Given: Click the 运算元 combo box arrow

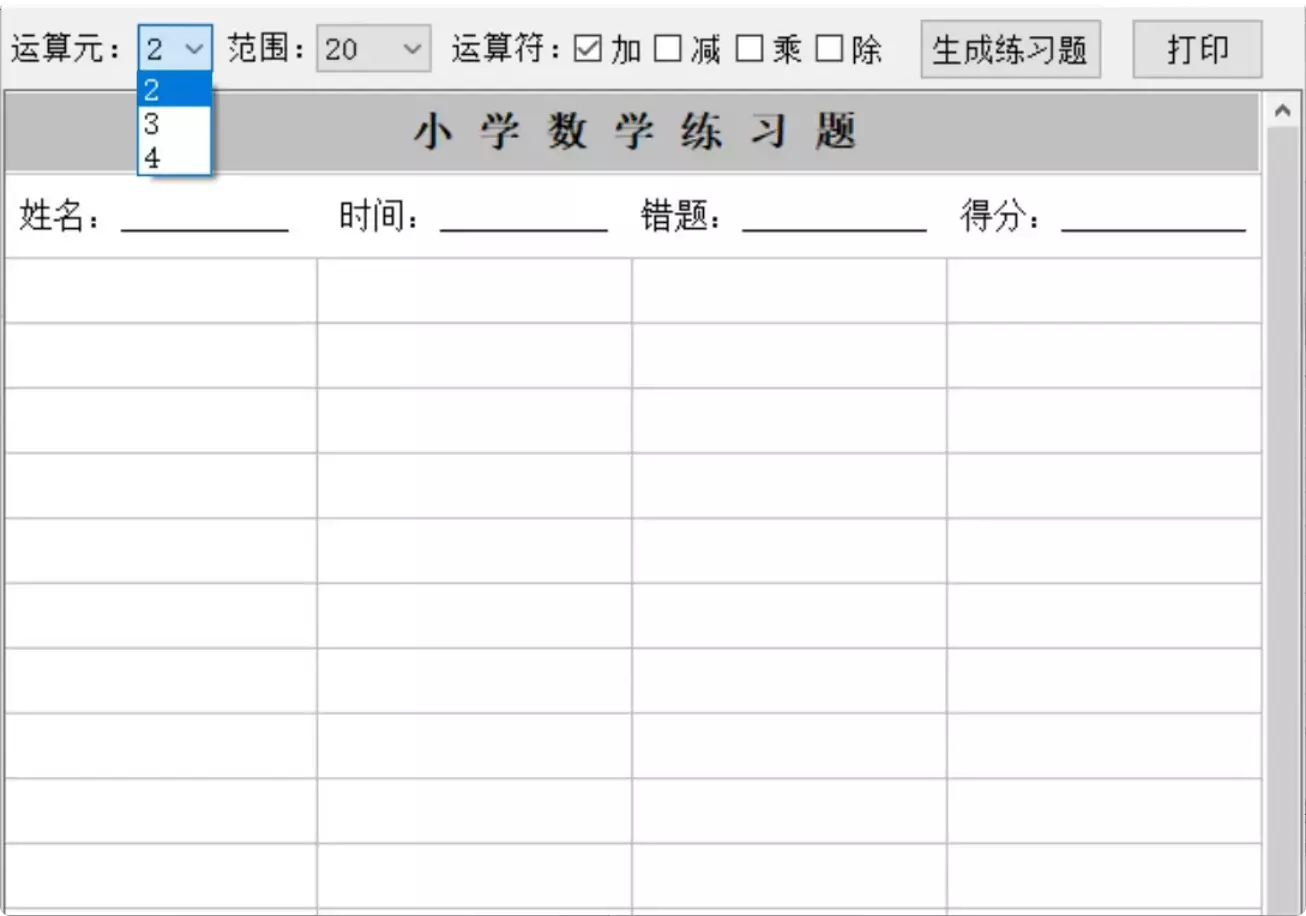Looking at the screenshot, I should [x=196, y=48].
